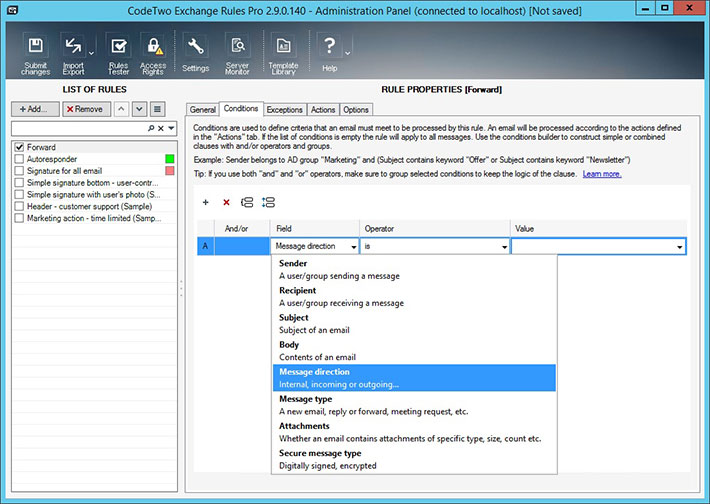710x504 pixels.
Task: Launch the Rules Tester
Action: point(119,55)
